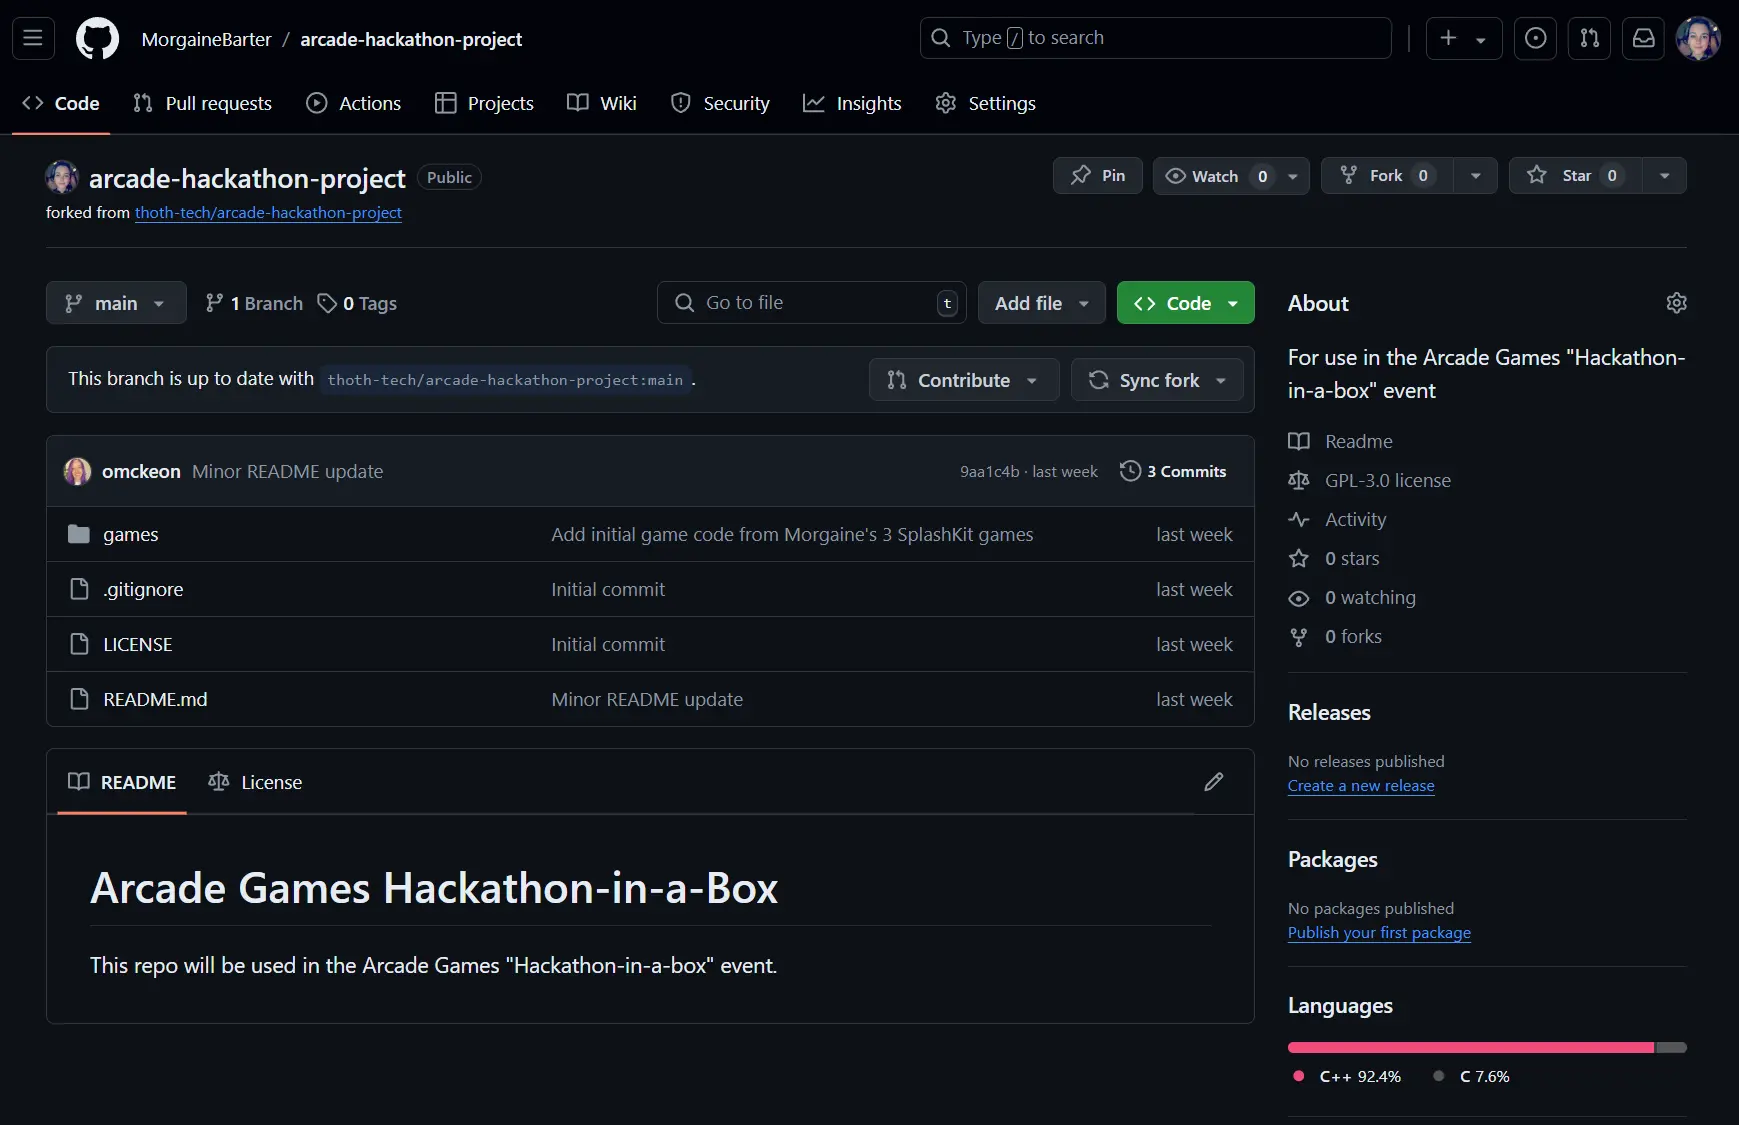The width and height of the screenshot is (1739, 1125).
Task: Click Publish your first package link
Action: click(1379, 933)
